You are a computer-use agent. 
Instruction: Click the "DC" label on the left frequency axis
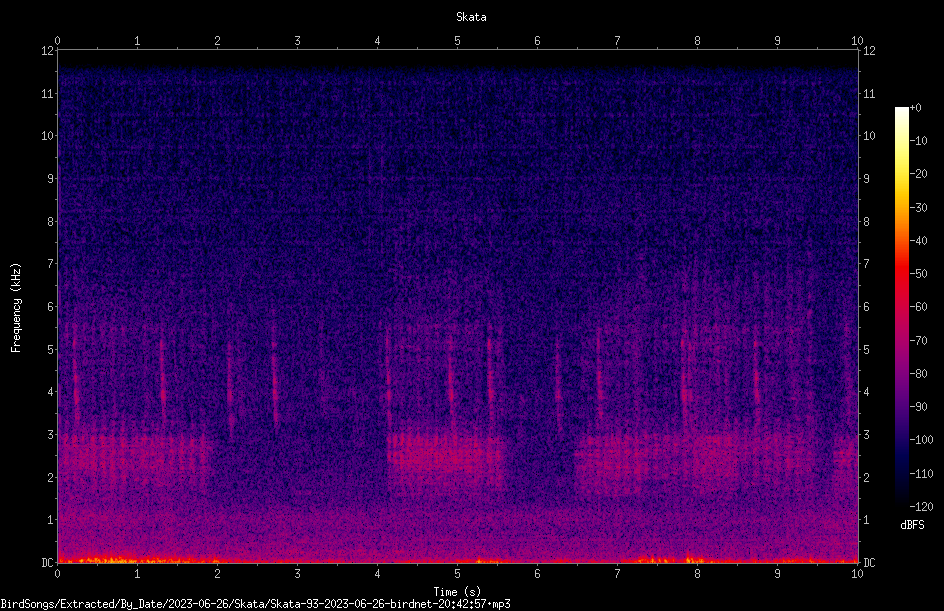[47, 563]
